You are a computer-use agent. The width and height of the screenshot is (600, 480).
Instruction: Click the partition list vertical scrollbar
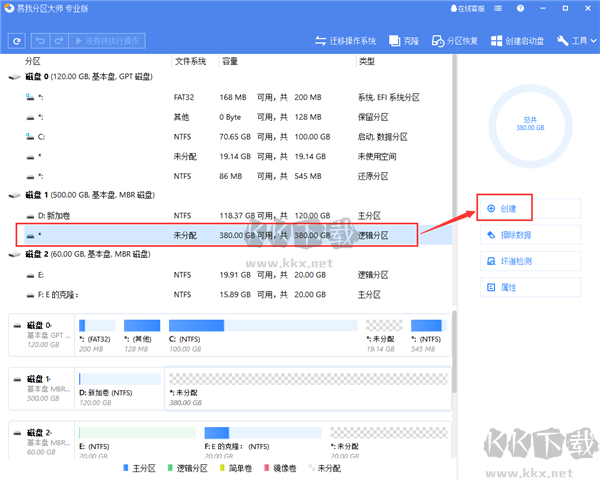pos(454,180)
